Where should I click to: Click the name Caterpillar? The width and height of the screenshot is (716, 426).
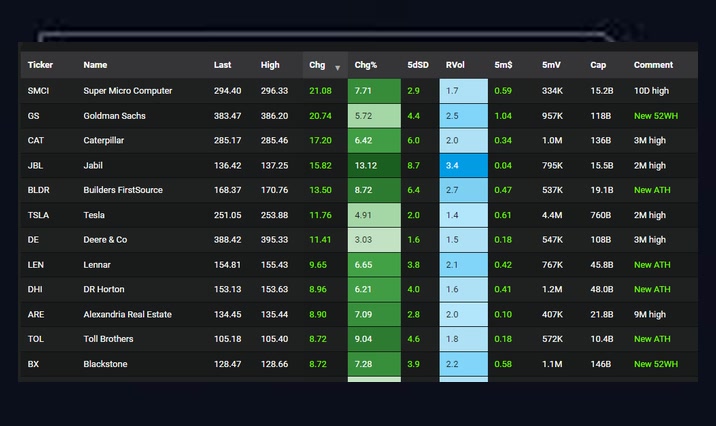pyautogui.click(x=103, y=141)
